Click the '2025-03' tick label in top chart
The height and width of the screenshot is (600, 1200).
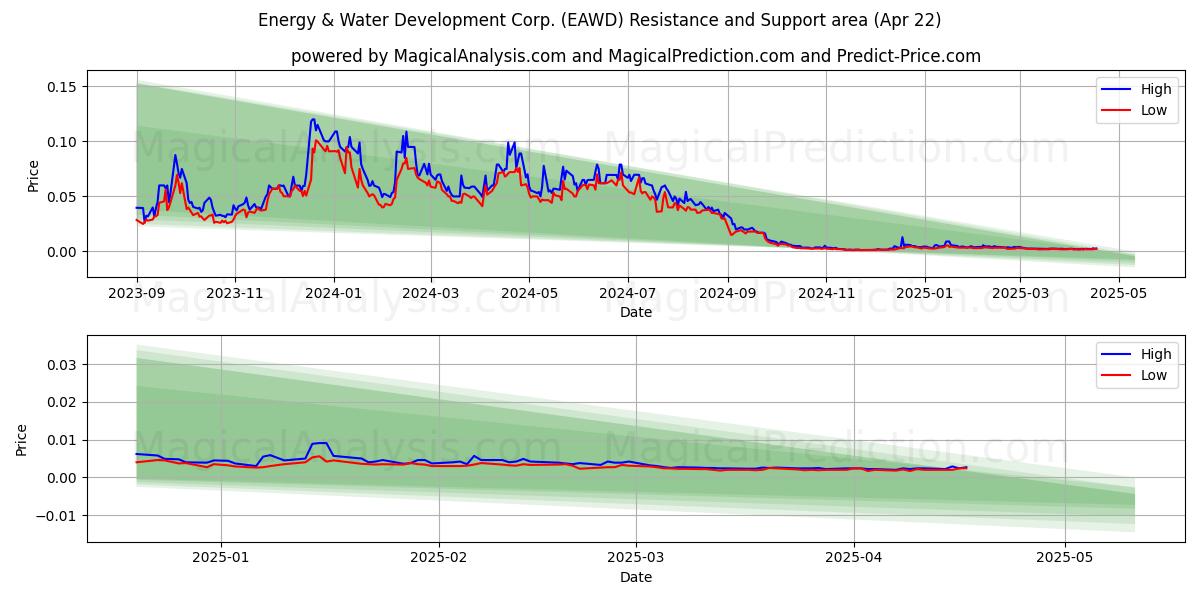(x=1020, y=294)
